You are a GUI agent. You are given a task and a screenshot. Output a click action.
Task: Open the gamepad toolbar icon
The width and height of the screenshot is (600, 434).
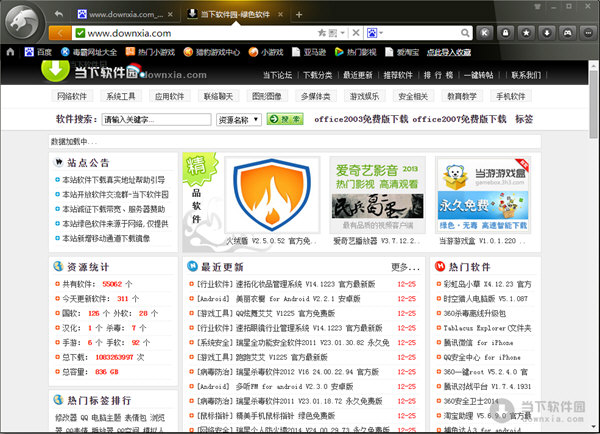tap(567, 33)
